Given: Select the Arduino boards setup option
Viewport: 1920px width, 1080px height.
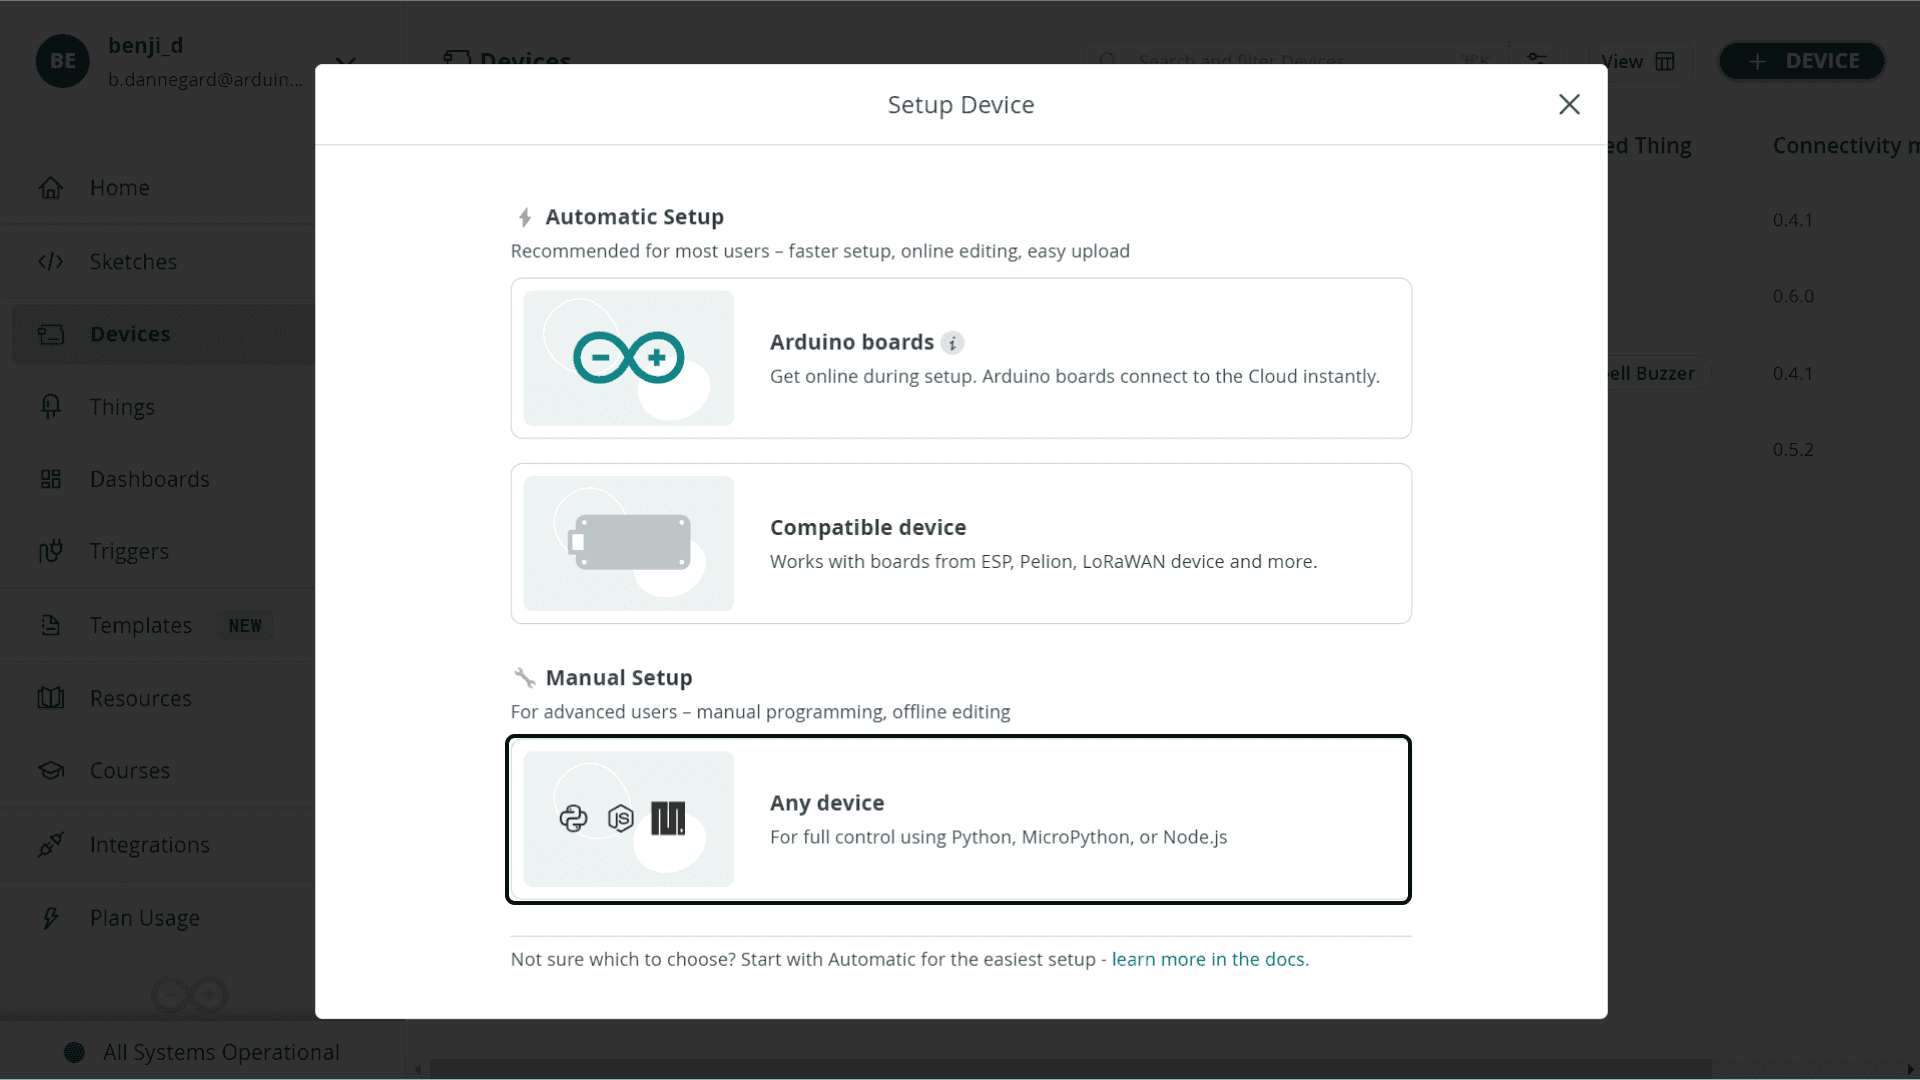Looking at the screenshot, I should click(960, 358).
